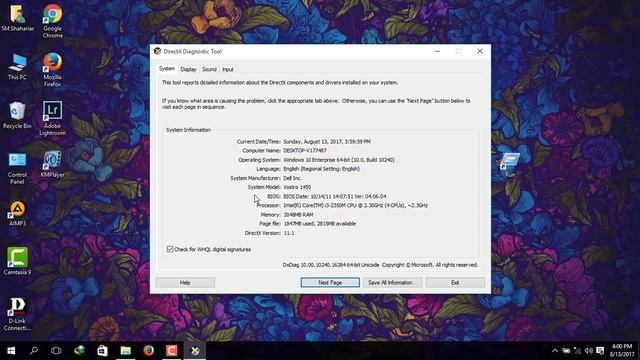This screenshot has height=360, width=640.
Task: Open This PC desktop icon
Action: click(18, 67)
